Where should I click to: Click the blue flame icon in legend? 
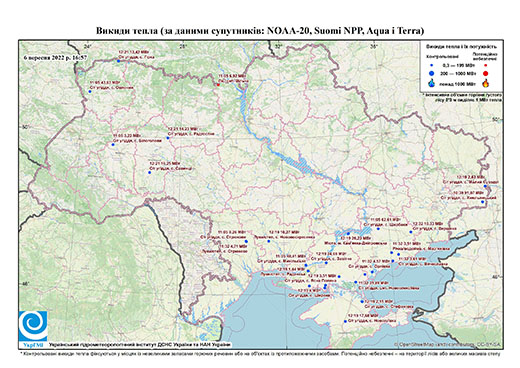point(432,83)
